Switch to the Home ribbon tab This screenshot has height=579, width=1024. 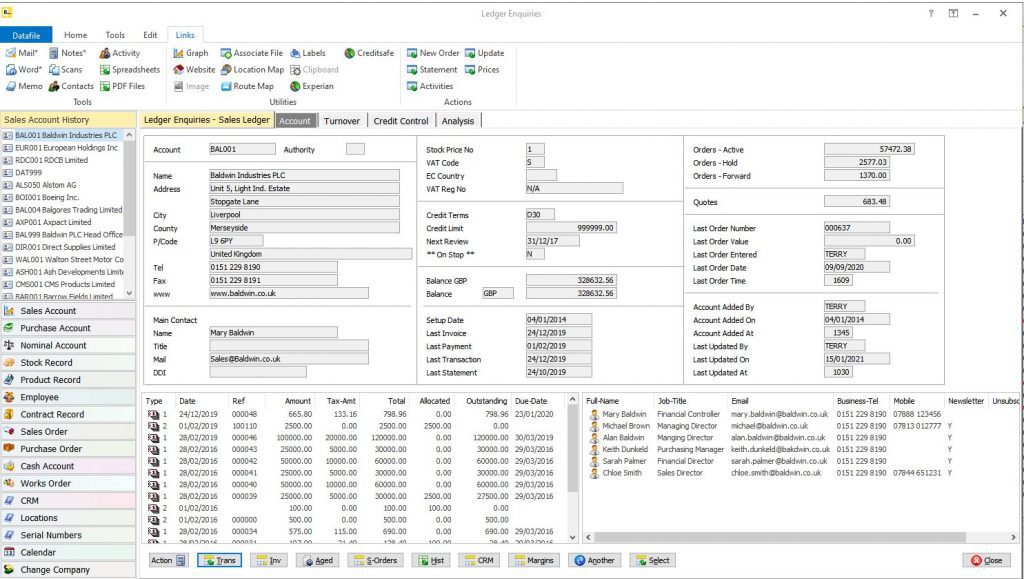pyautogui.click(x=75, y=35)
